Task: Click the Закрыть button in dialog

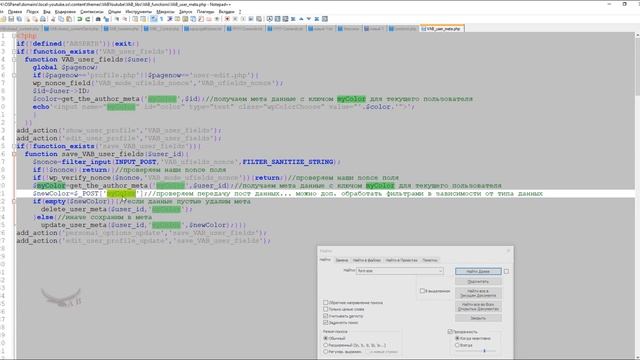Action: point(478,318)
